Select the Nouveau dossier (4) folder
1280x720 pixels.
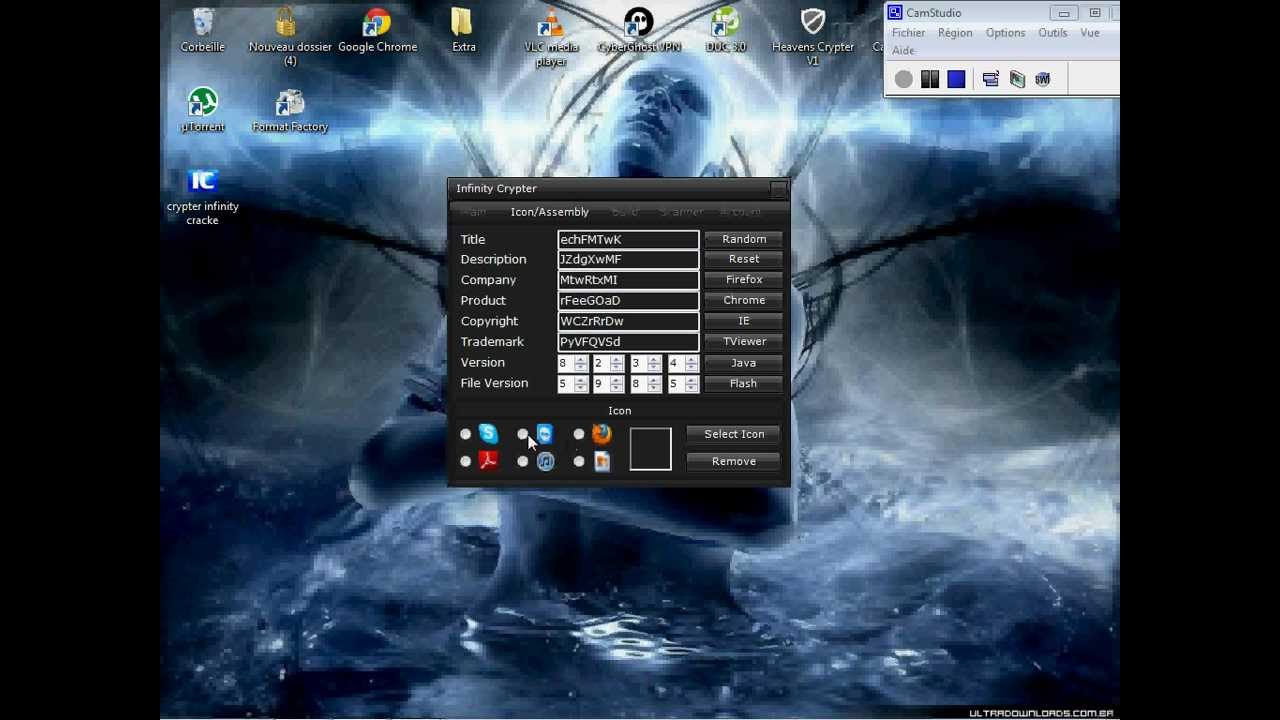pyautogui.click(x=290, y=37)
